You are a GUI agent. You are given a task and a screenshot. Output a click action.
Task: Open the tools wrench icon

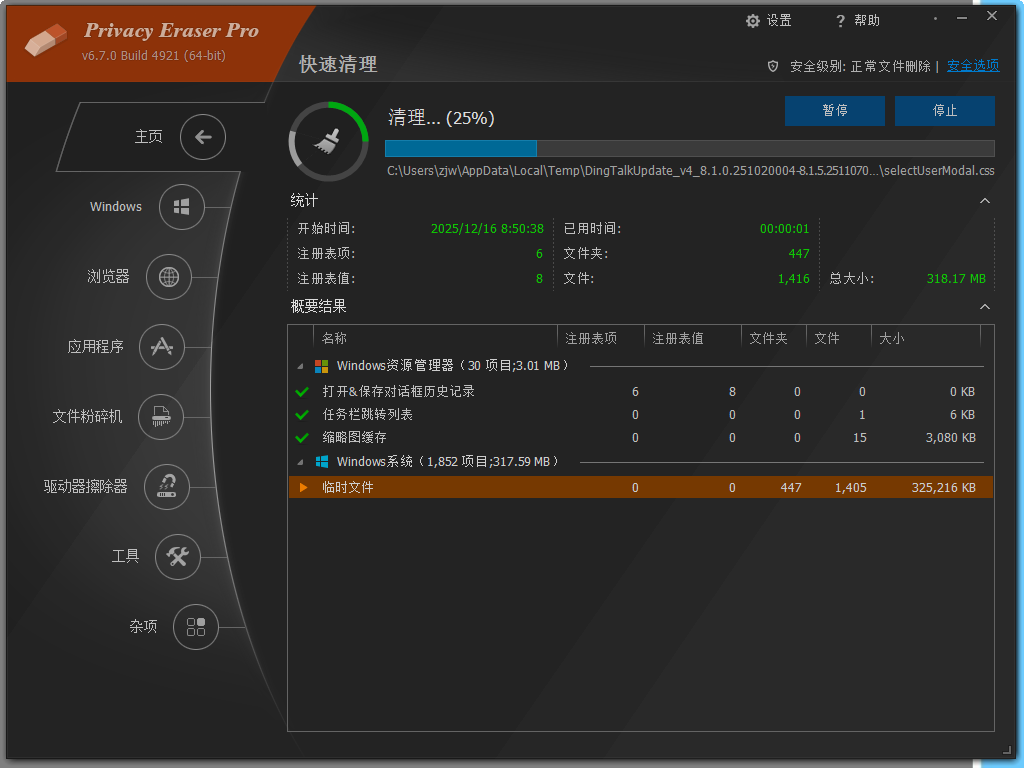coord(178,556)
